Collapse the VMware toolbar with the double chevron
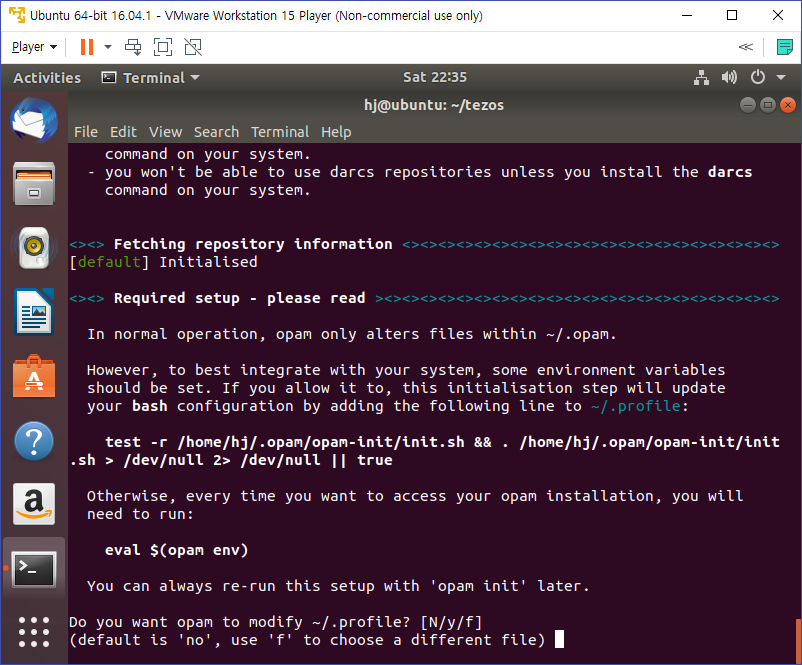The image size is (802, 665). click(746, 47)
